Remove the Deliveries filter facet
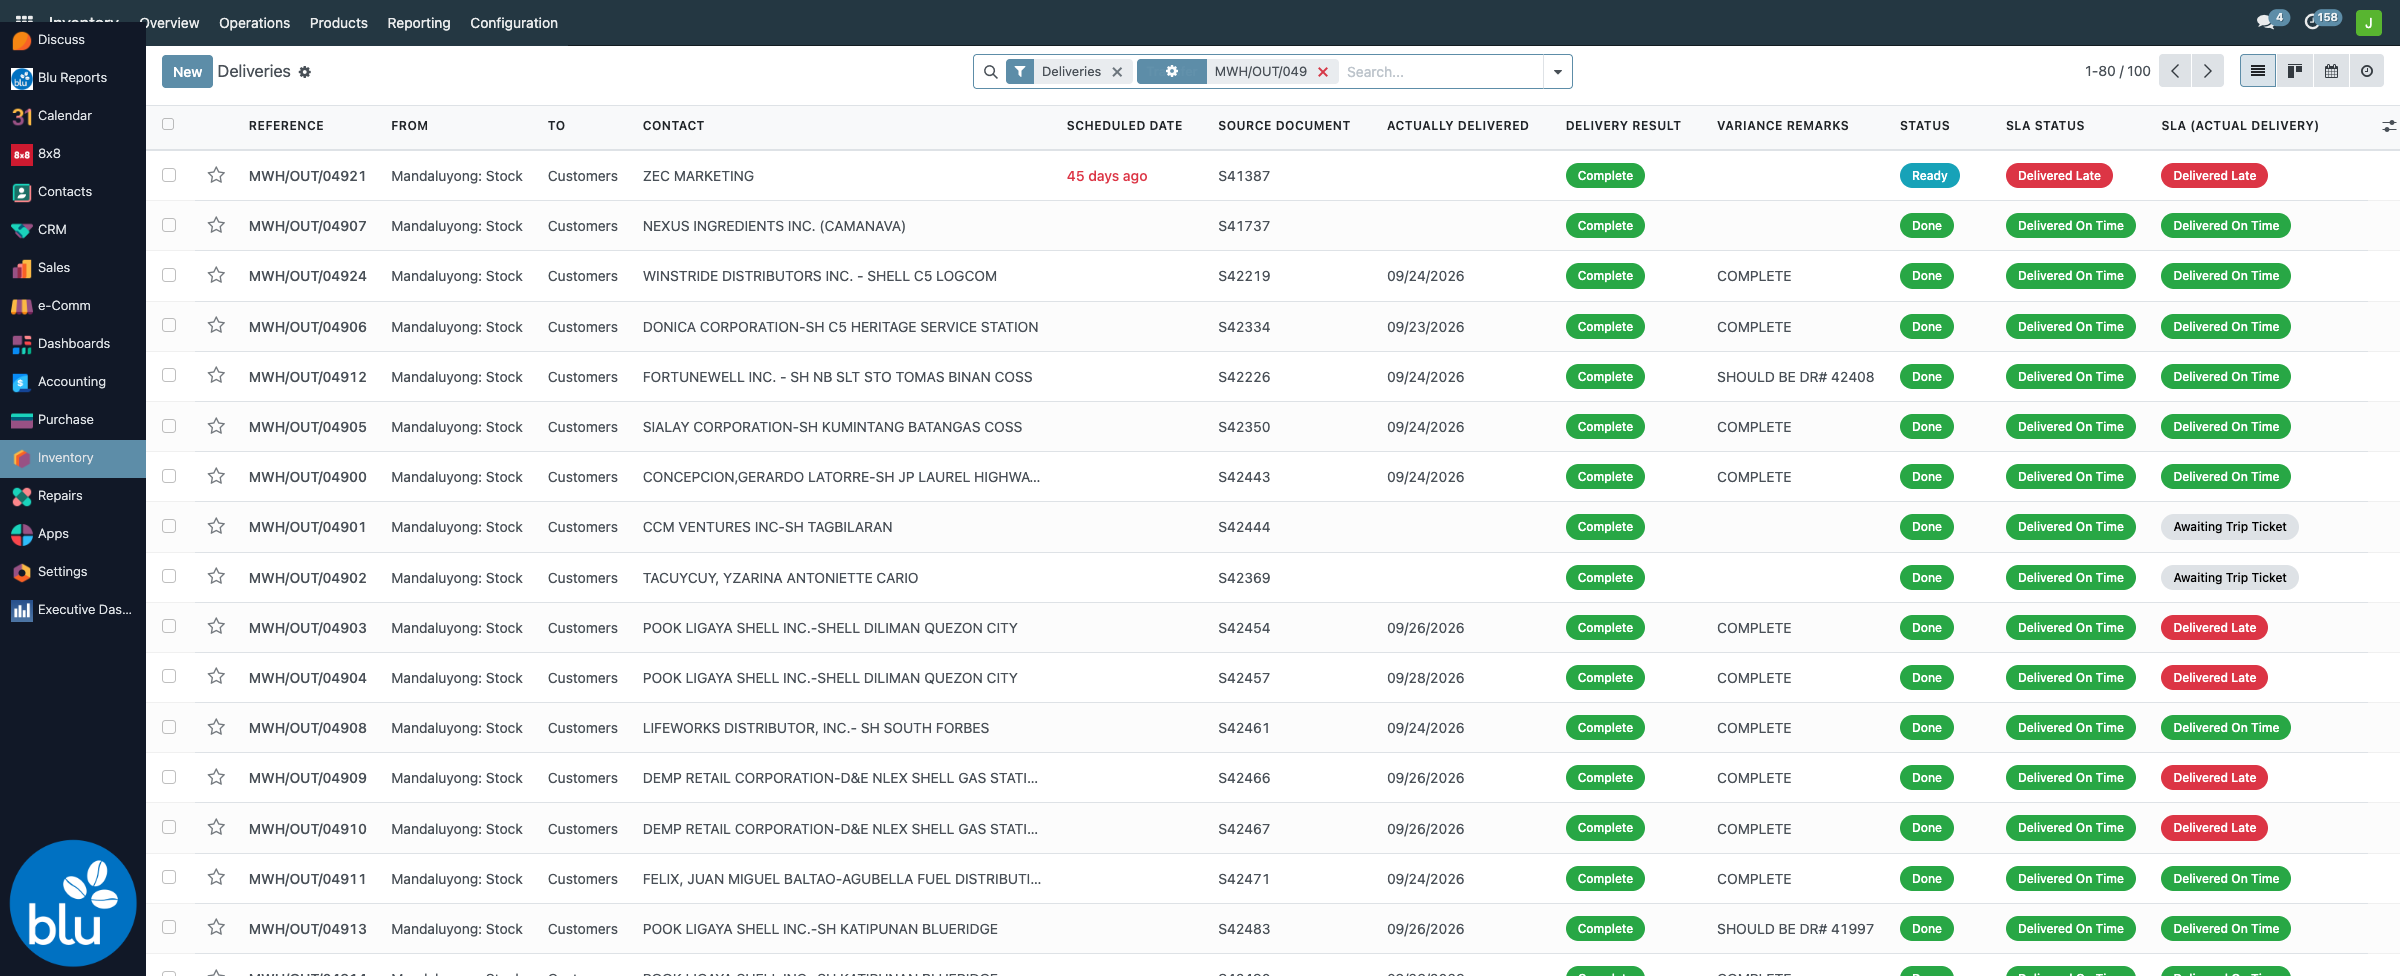 click(1117, 72)
